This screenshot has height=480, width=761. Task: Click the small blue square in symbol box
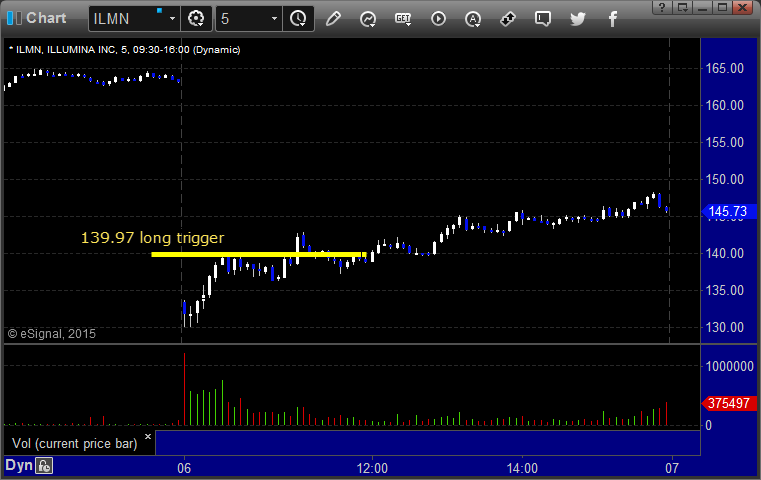159,10
